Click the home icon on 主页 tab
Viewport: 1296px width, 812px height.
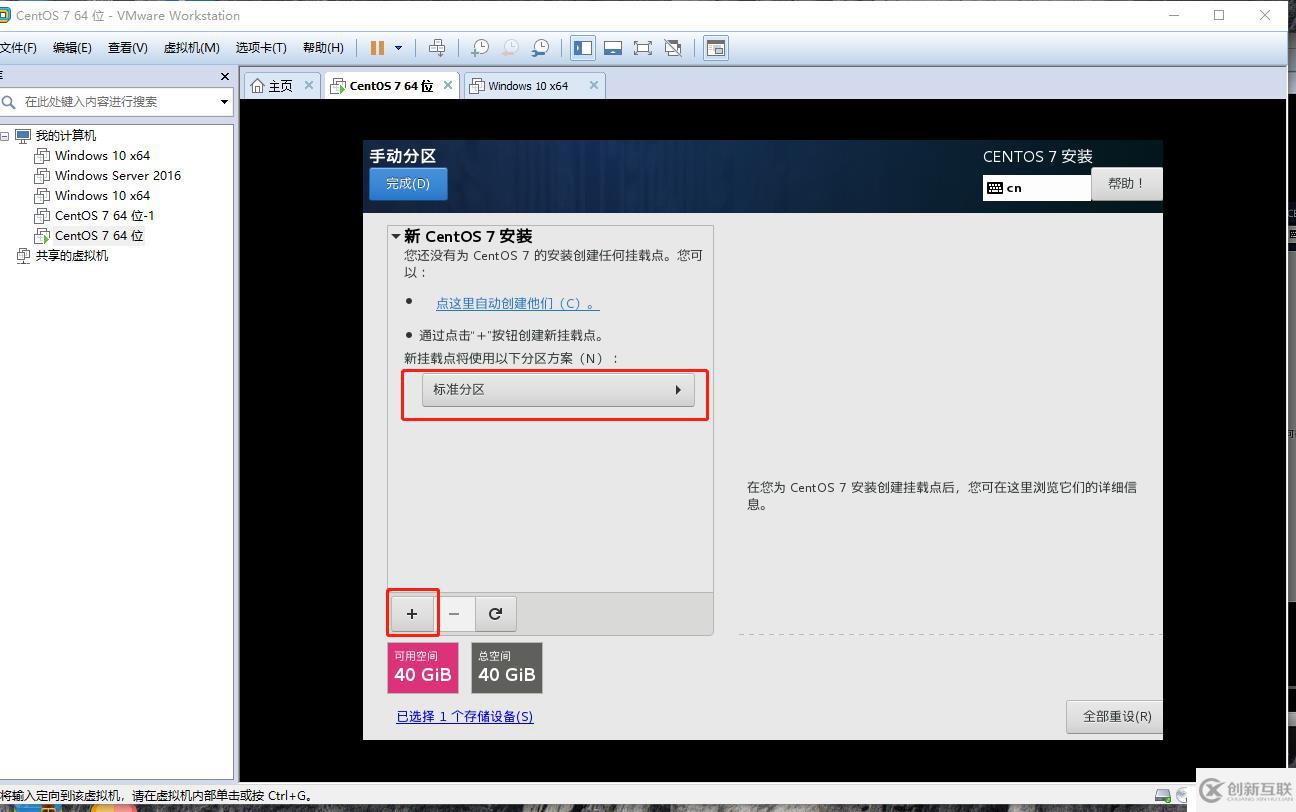(259, 86)
